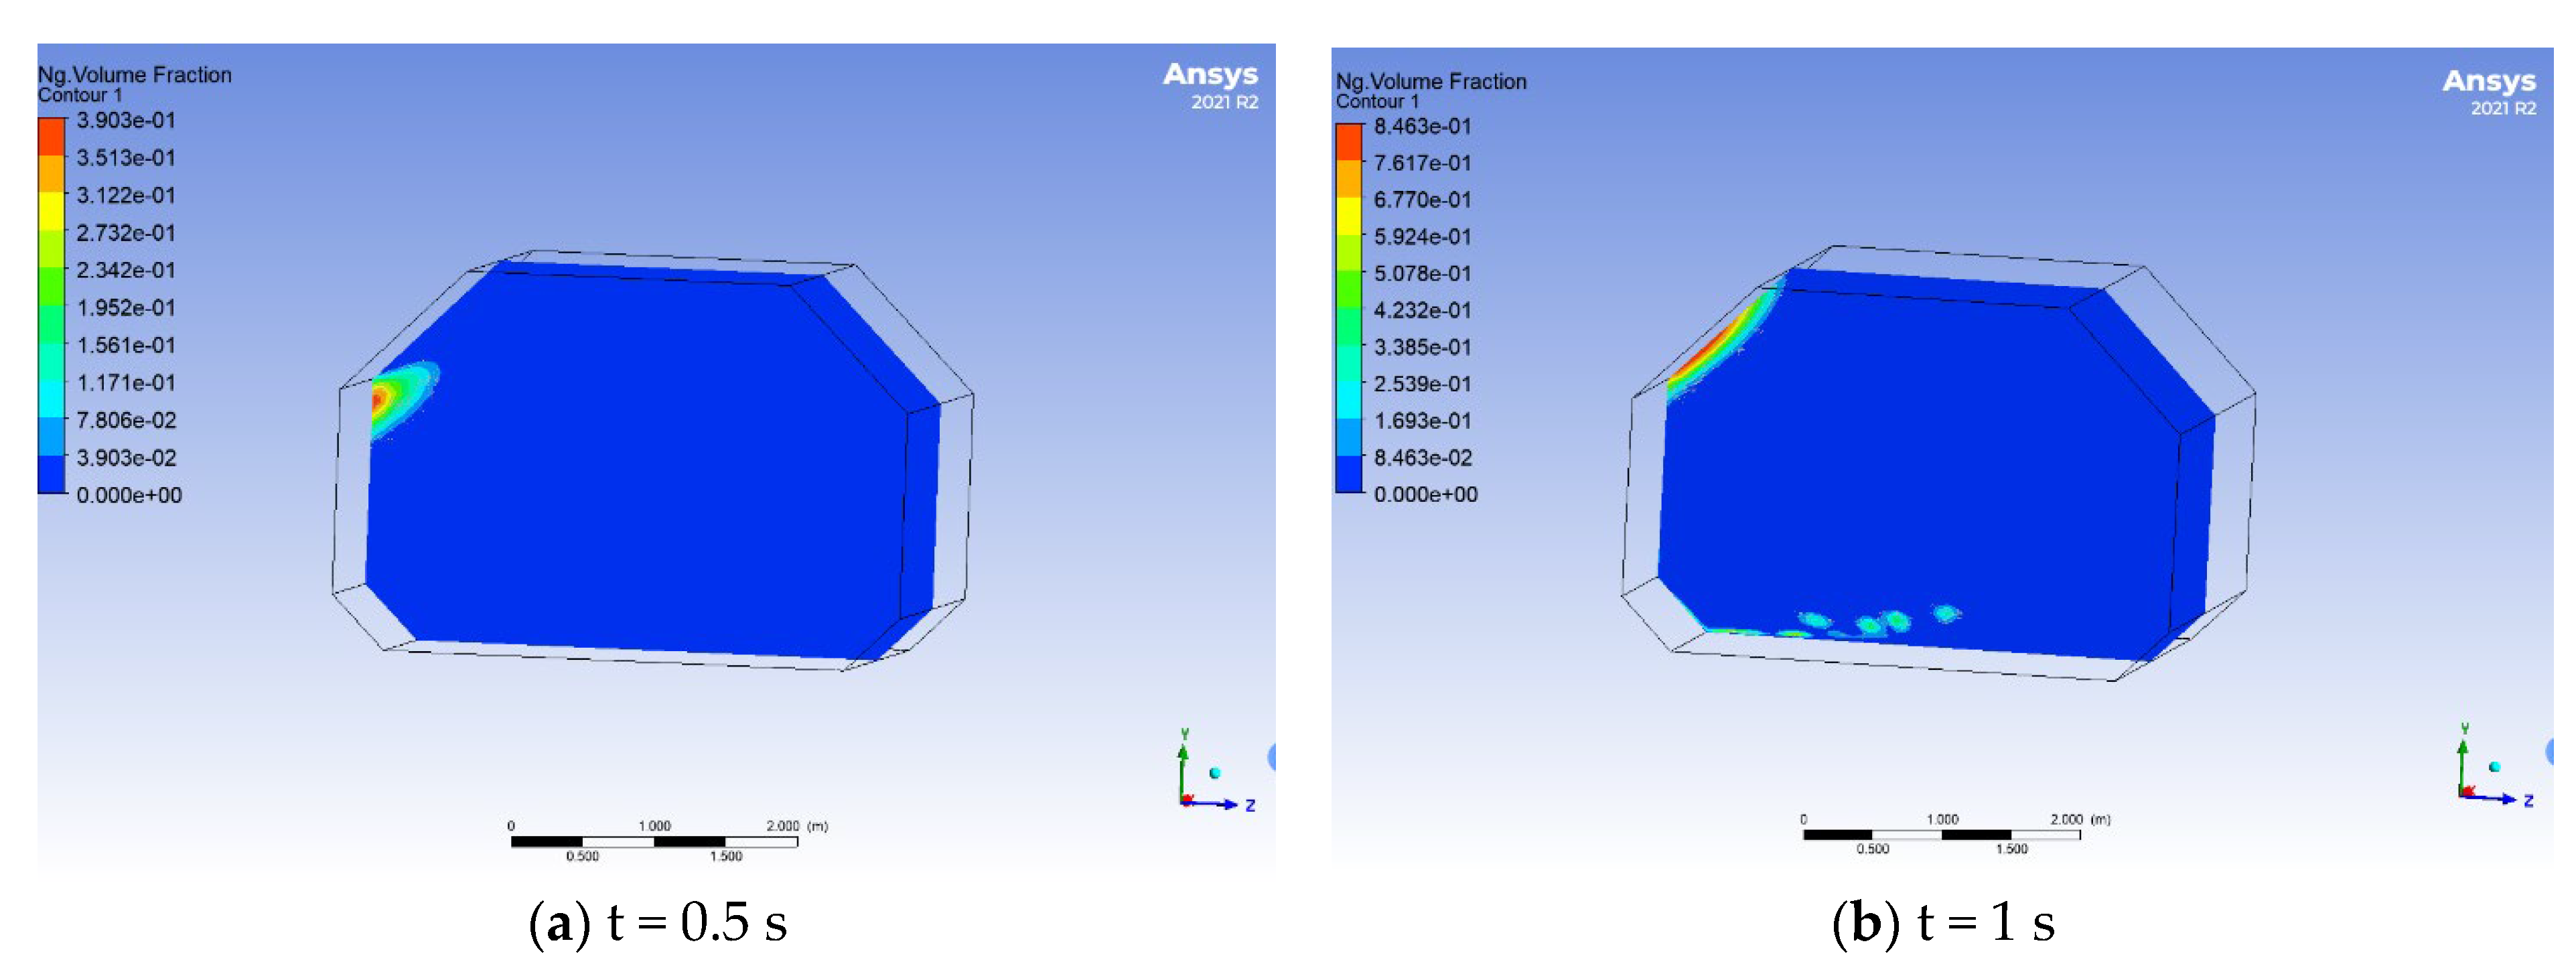
Task: Click the color legend bar in panel (b)
Action: click(1349, 308)
